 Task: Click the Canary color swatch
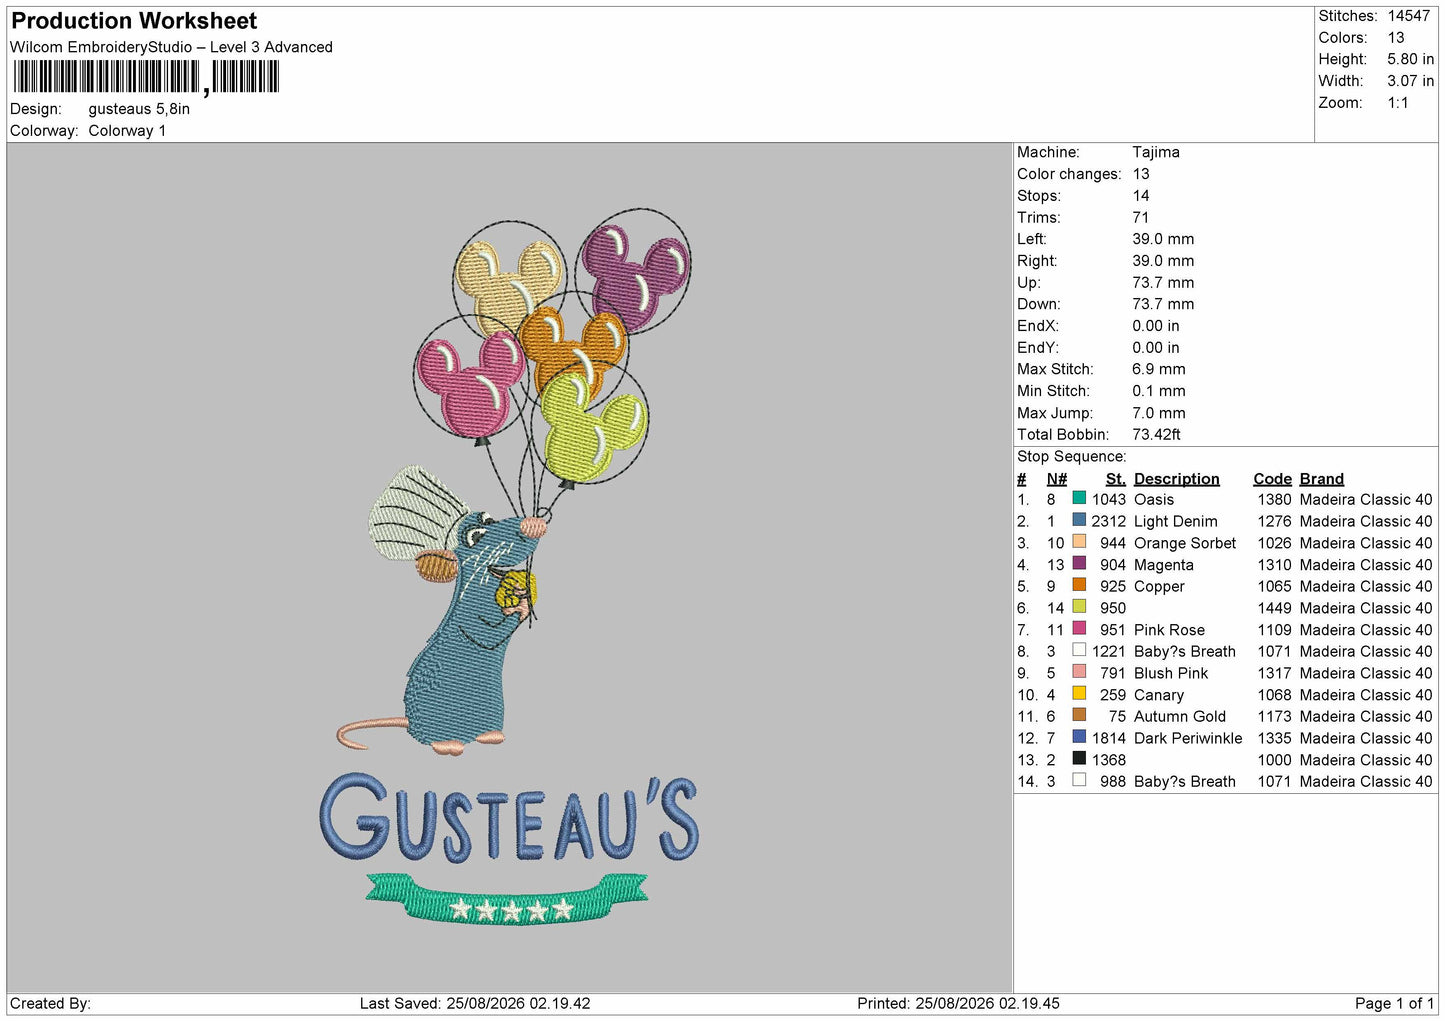(1079, 693)
